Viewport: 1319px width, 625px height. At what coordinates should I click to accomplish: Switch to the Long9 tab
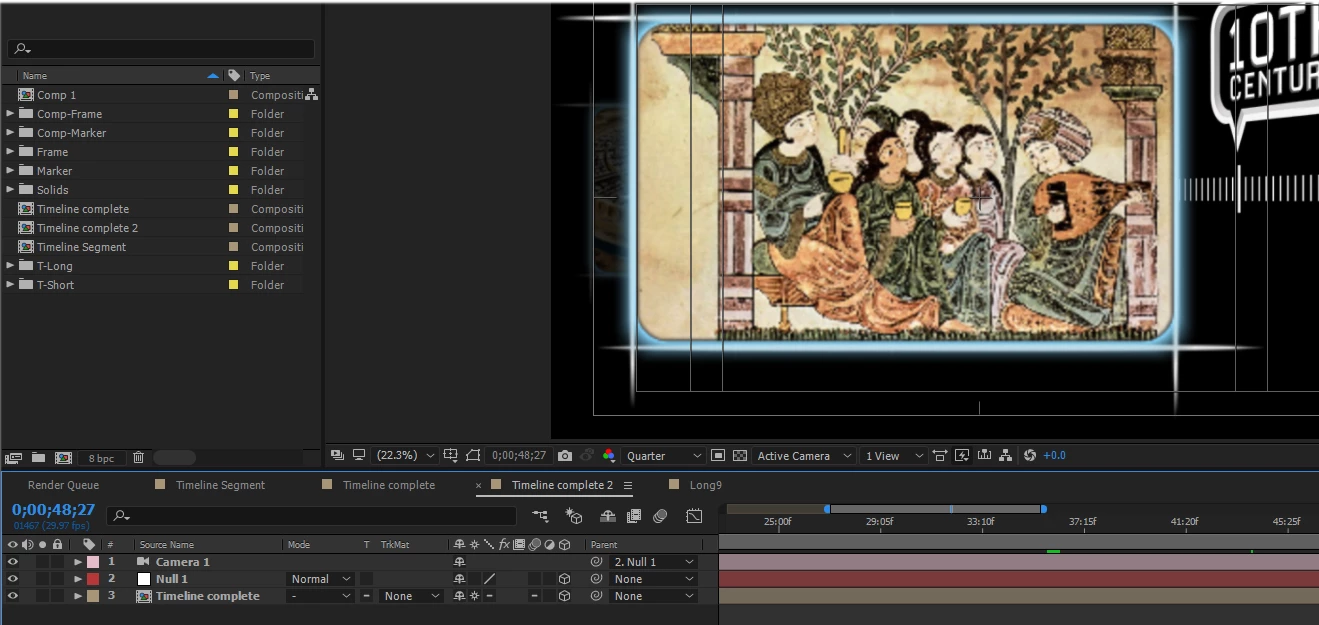tap(705, 485)
